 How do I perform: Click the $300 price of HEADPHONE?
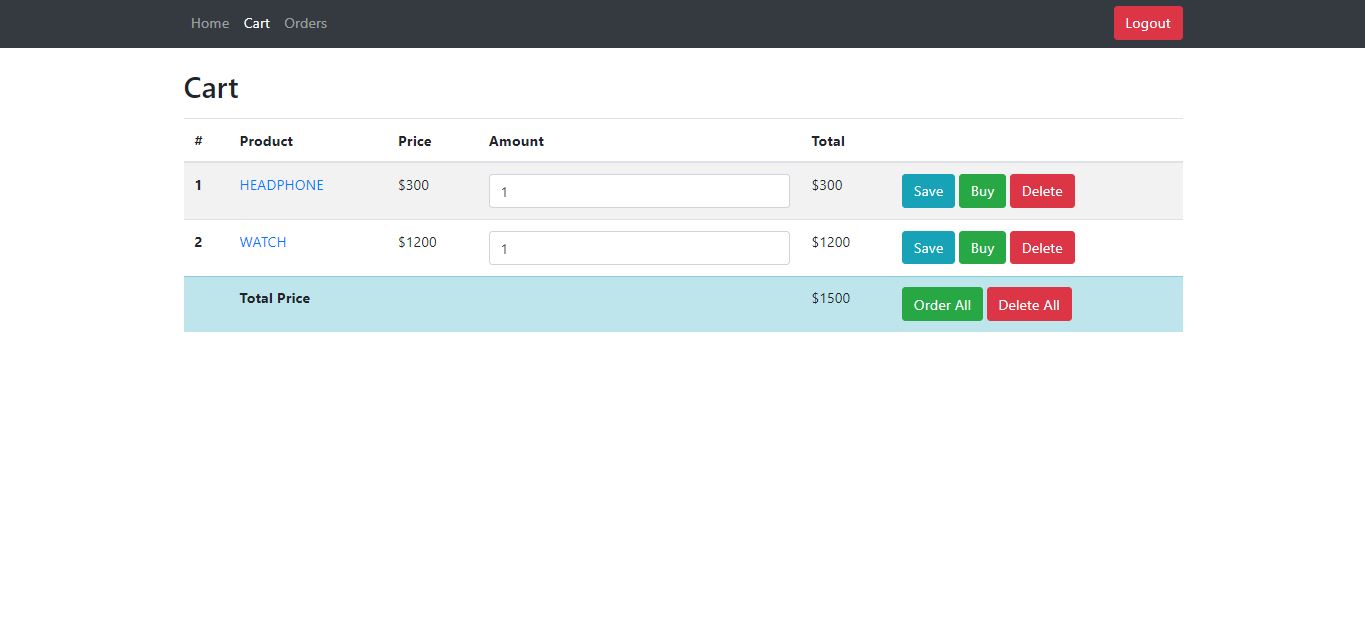click(413, 185)
